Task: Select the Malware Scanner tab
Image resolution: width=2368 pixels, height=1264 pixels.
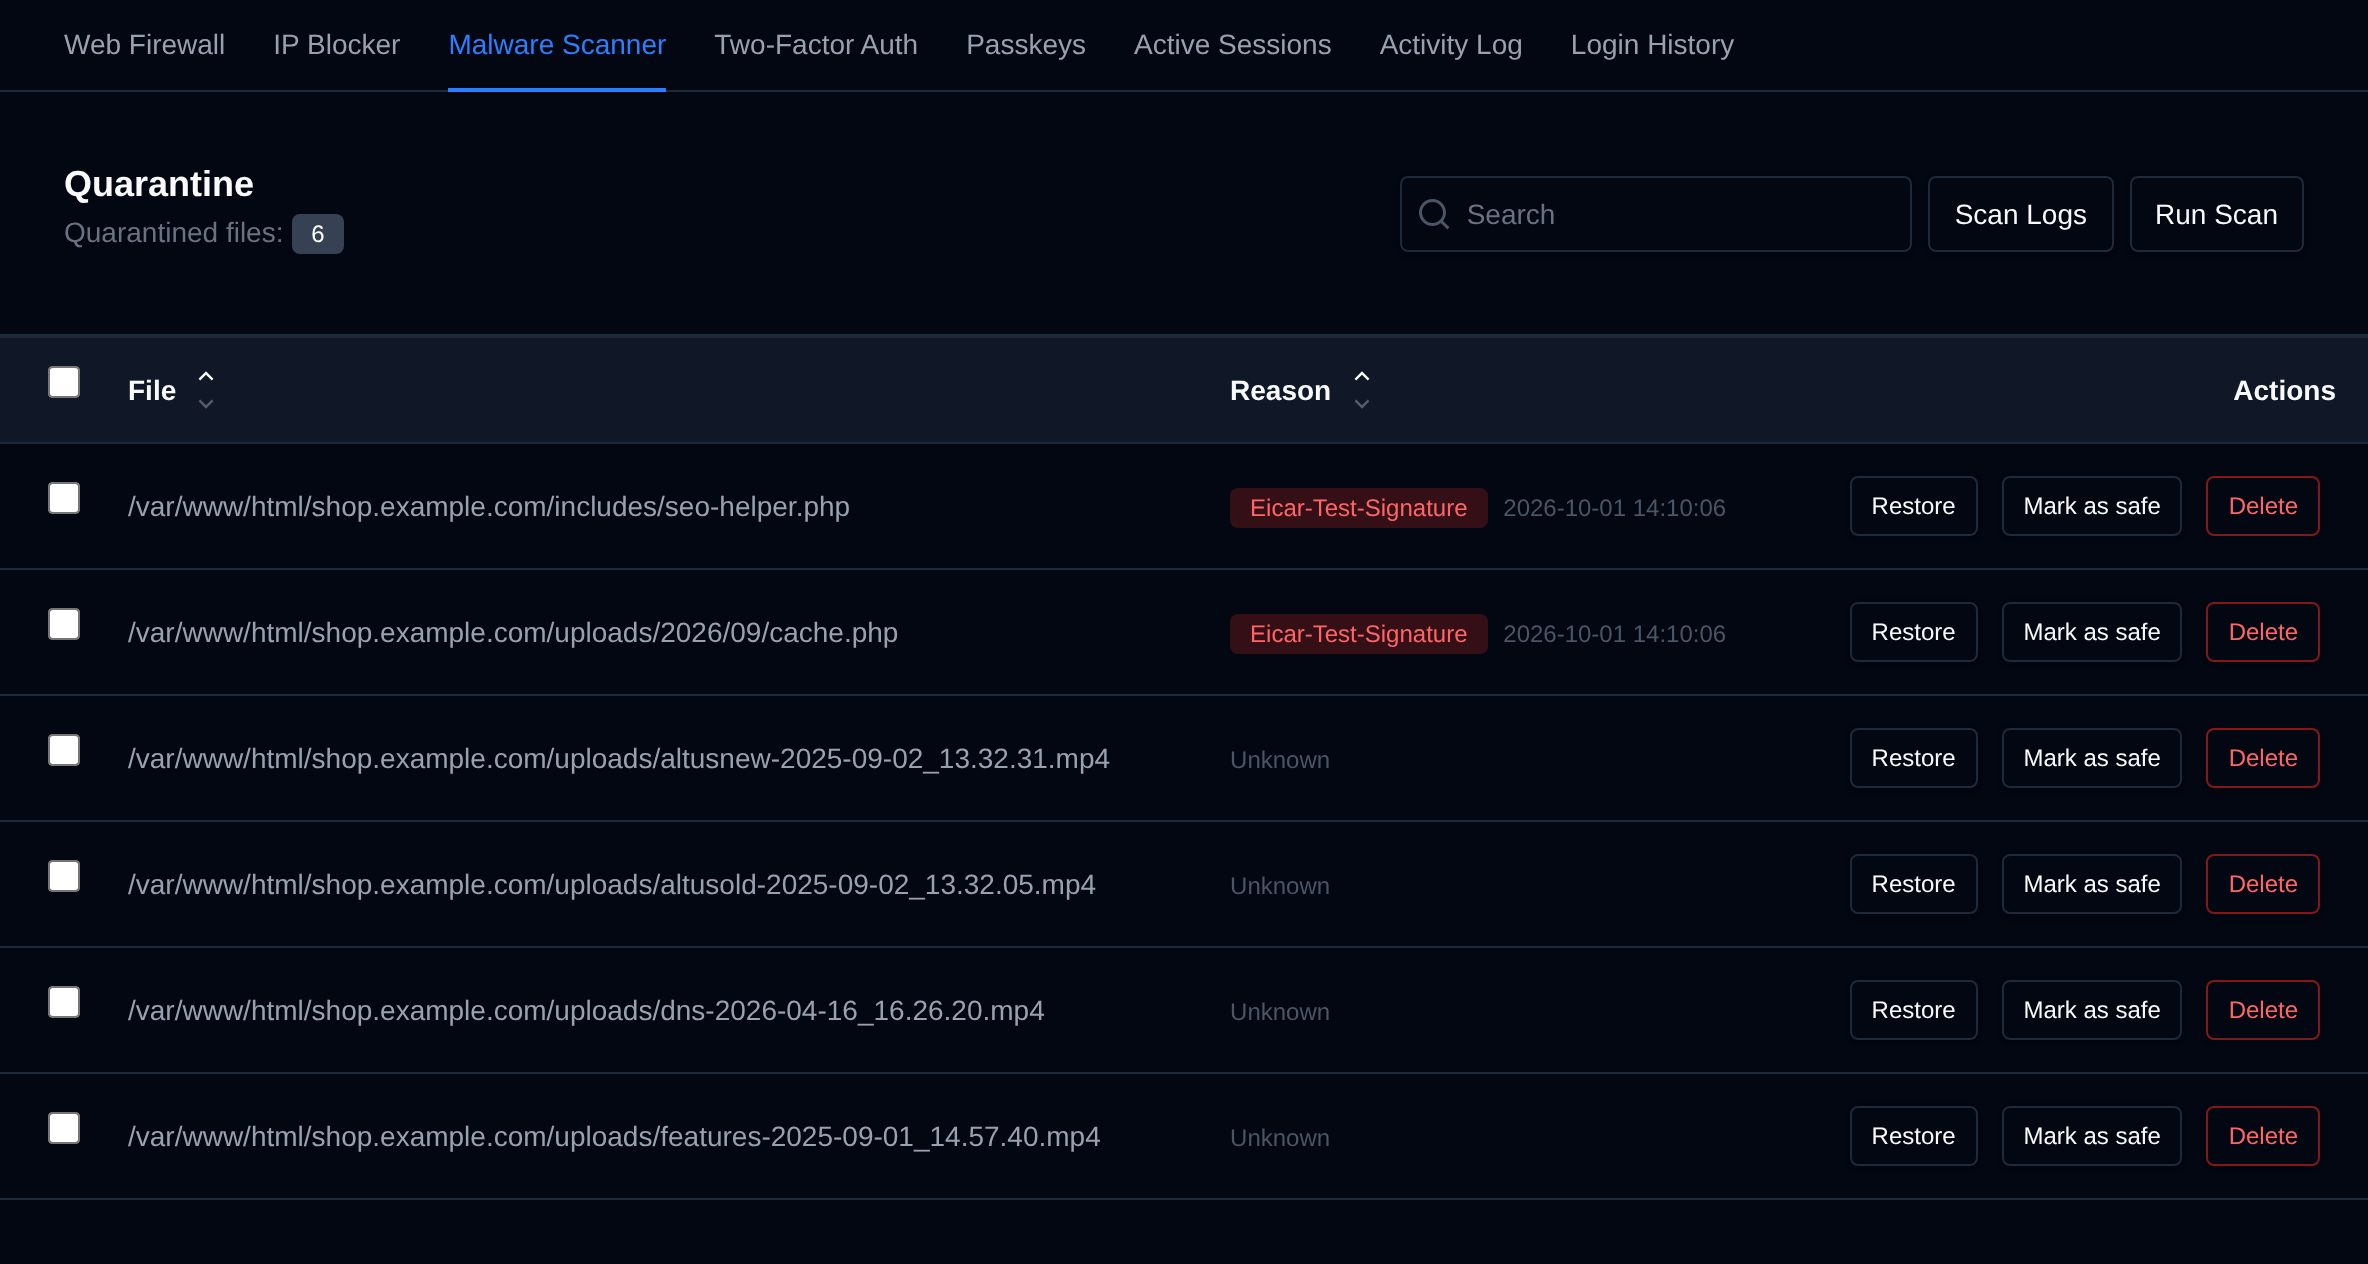Action: click(x=557, y=45)
